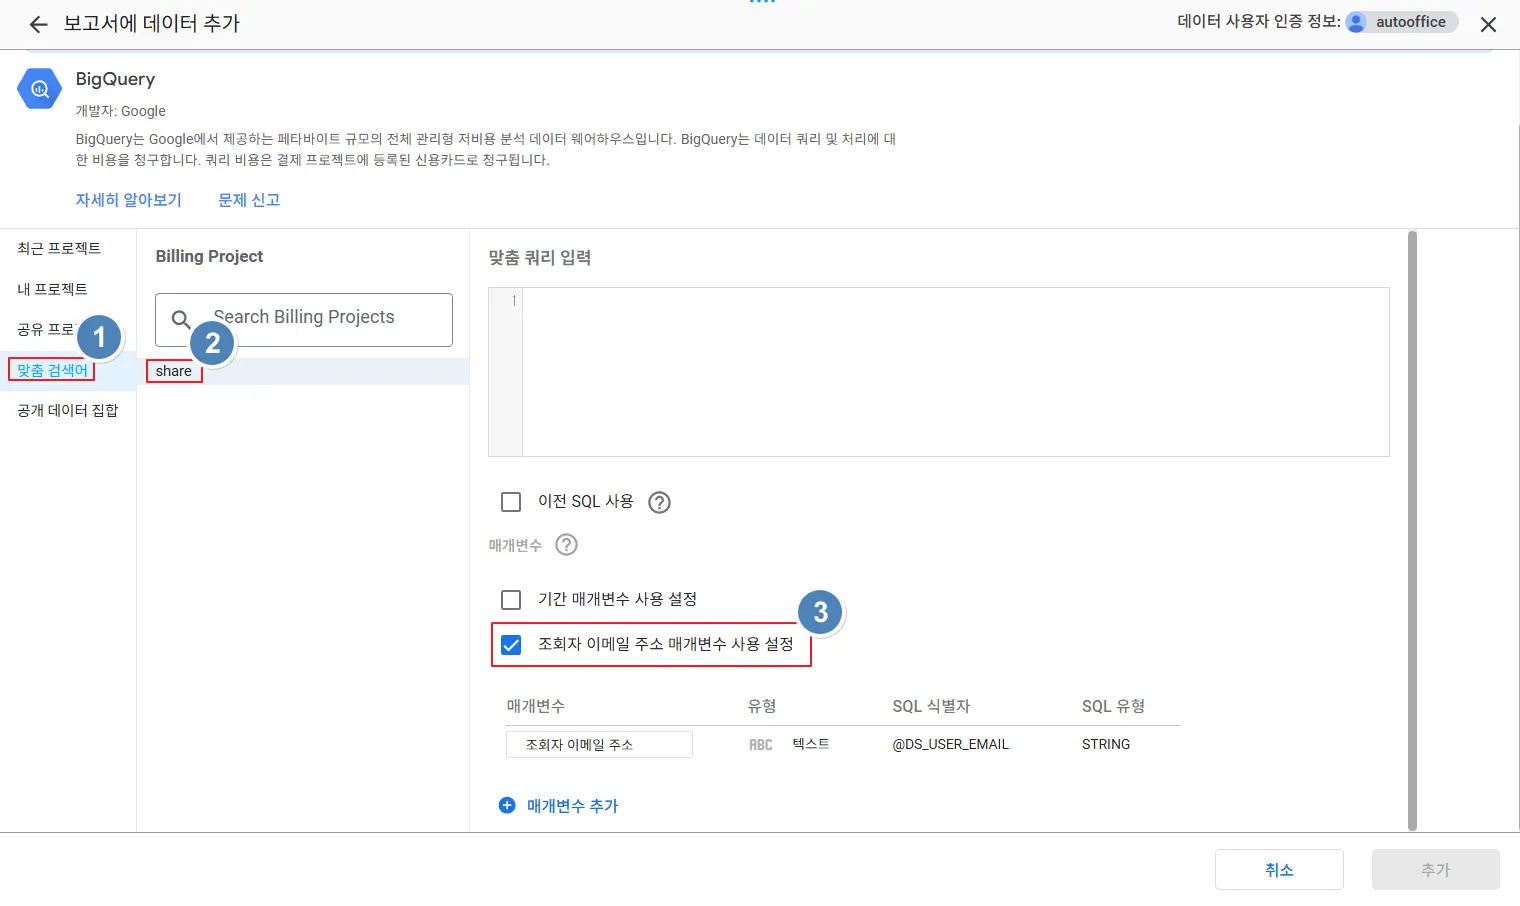Click the user avatar icon beside autooffice
Screen dimensions: 1520x906
tap(1356, 22)
